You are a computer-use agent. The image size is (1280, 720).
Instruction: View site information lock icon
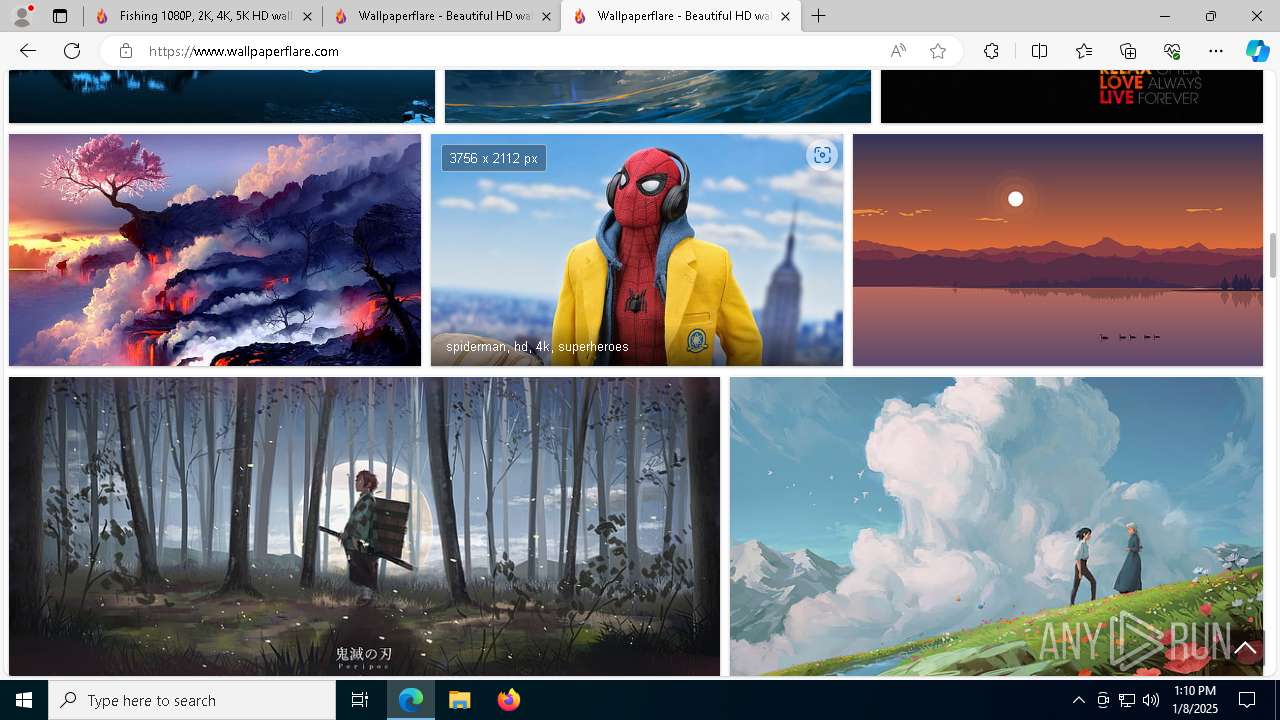pos(126,51)
